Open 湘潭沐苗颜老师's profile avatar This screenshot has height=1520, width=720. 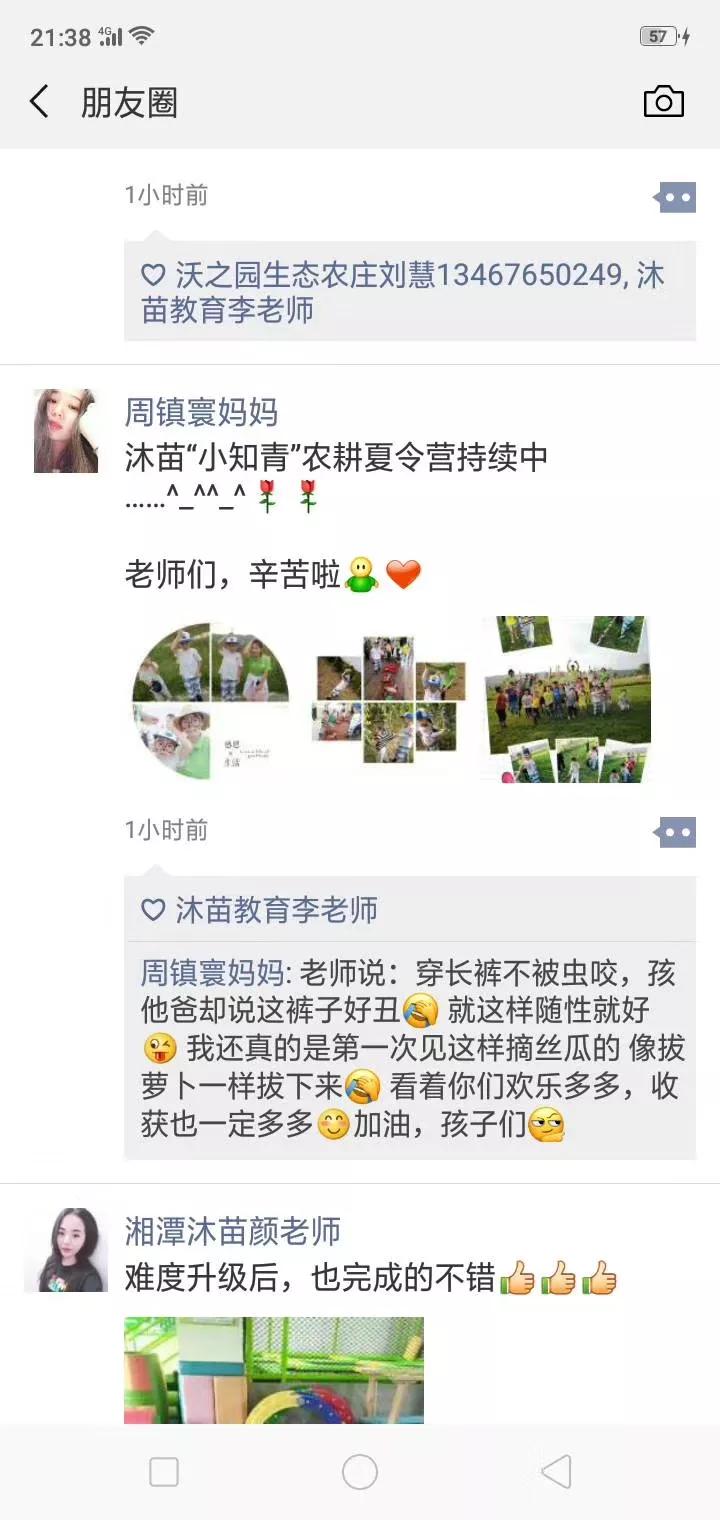pyautogui.click(x=66, y=1250)
